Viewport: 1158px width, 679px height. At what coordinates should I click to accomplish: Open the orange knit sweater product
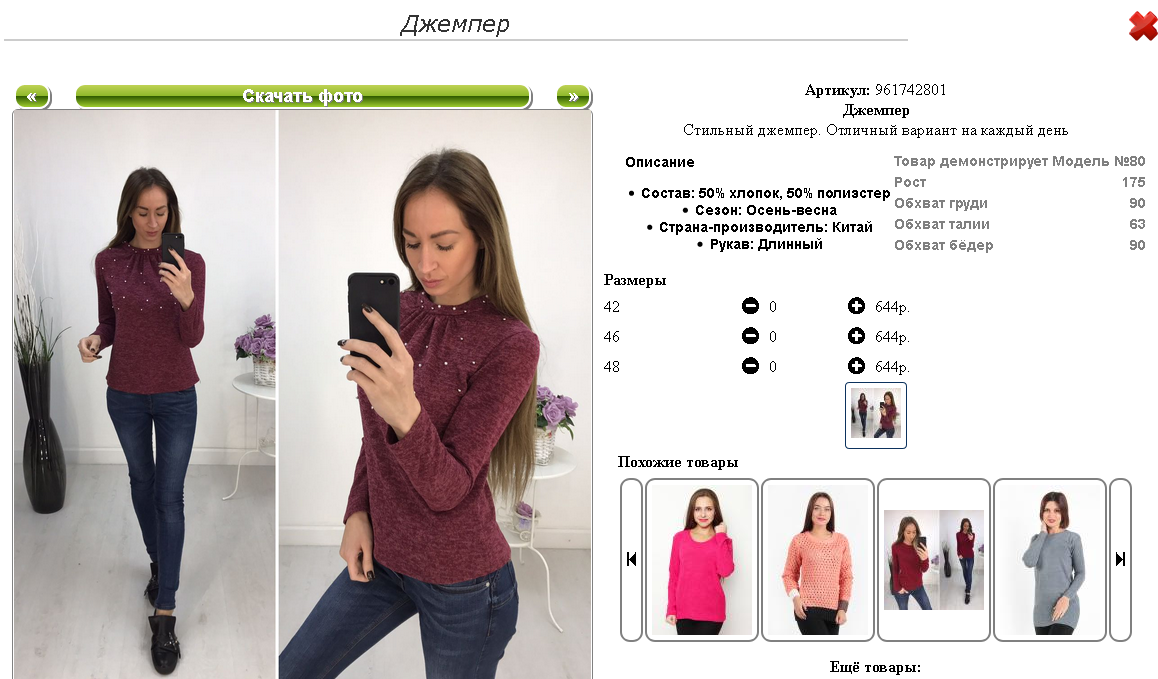click(x=818, y=559)
